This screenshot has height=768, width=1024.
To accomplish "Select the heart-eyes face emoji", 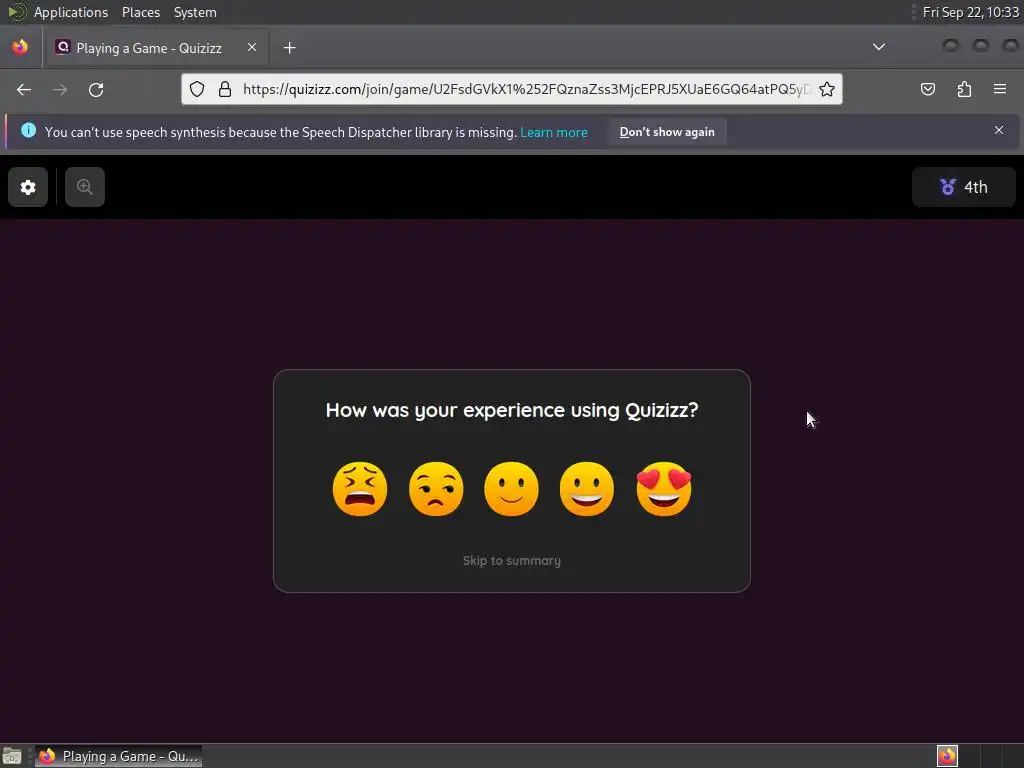I will (x=664, y=489).
